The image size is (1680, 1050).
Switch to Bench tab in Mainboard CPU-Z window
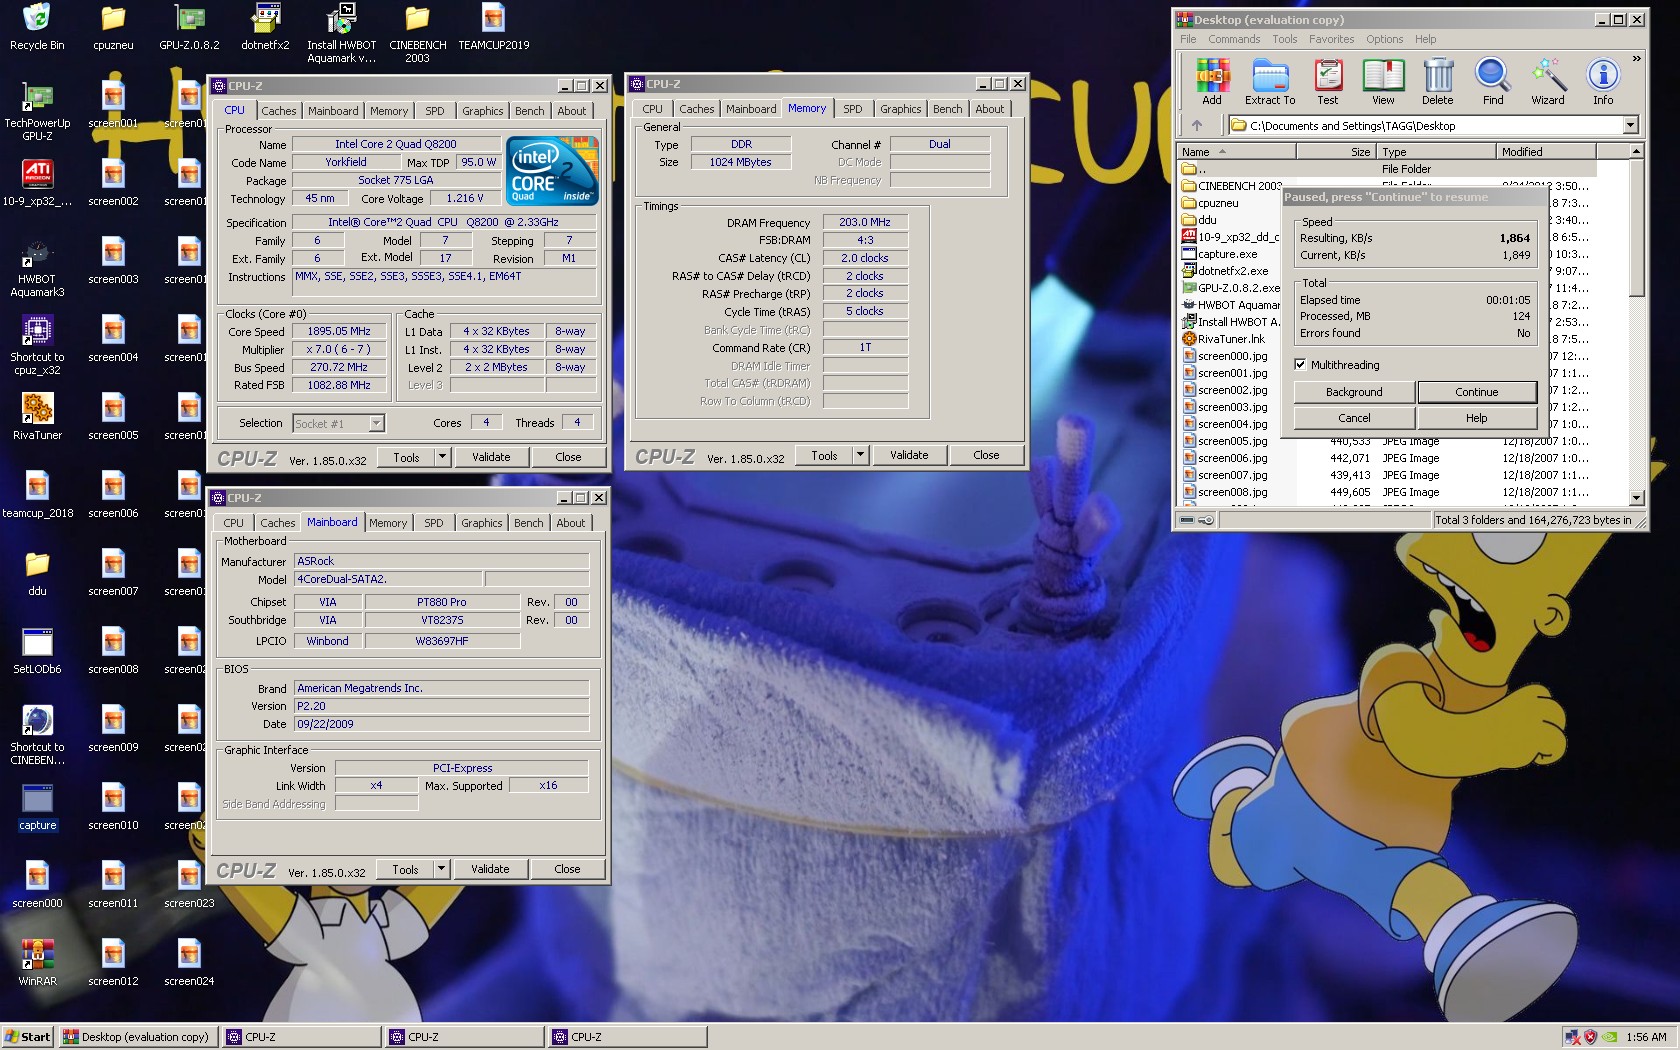pos(529,523)
